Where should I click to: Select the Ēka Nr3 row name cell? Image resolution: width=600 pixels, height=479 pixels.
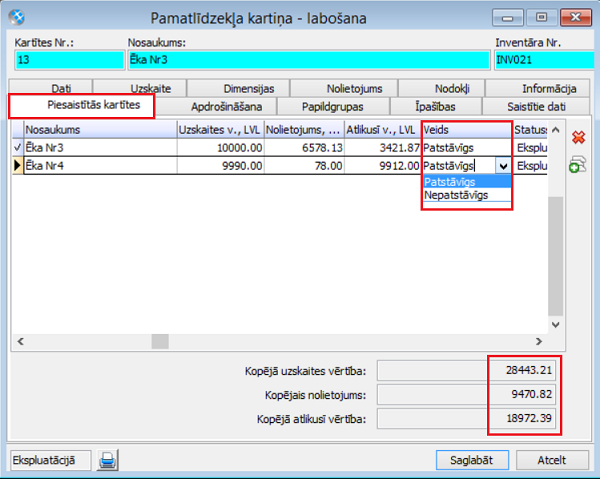click(100, 148)
